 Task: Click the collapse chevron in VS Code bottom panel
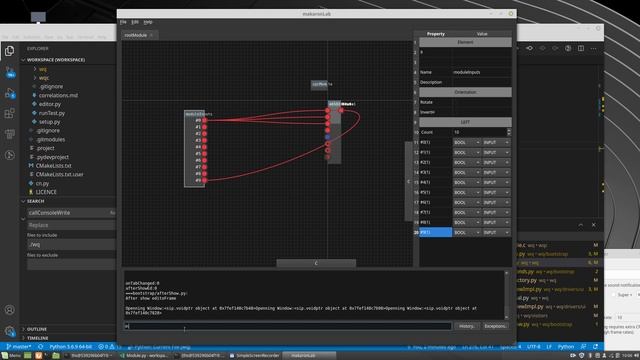[x=580, y=225]
